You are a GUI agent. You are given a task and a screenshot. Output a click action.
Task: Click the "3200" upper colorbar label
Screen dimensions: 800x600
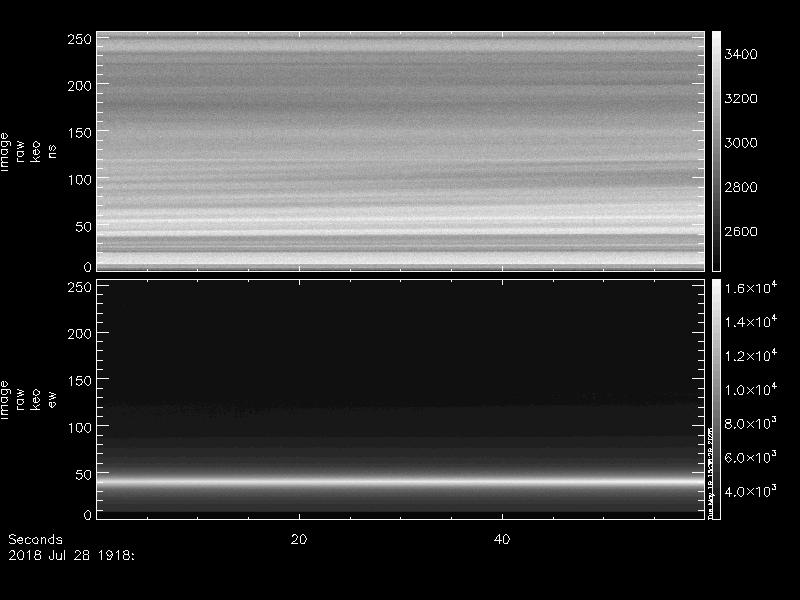[x=741, y=98]
